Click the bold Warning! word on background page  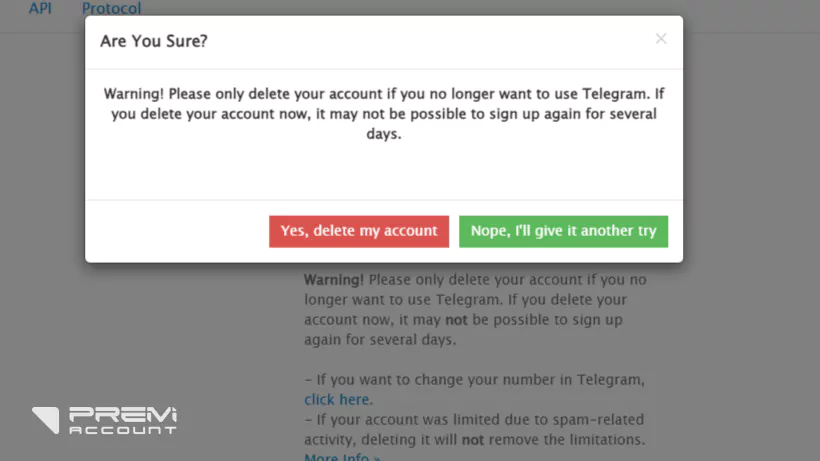(x=333, y=280)
